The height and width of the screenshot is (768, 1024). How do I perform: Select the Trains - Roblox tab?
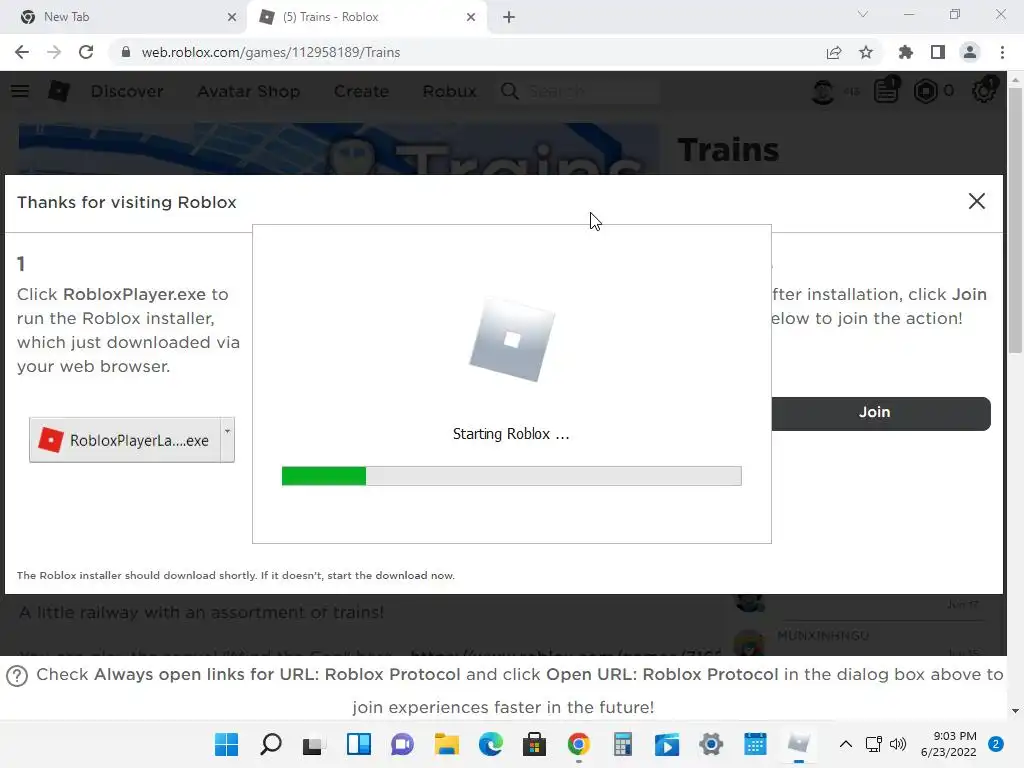coord(366,17)
